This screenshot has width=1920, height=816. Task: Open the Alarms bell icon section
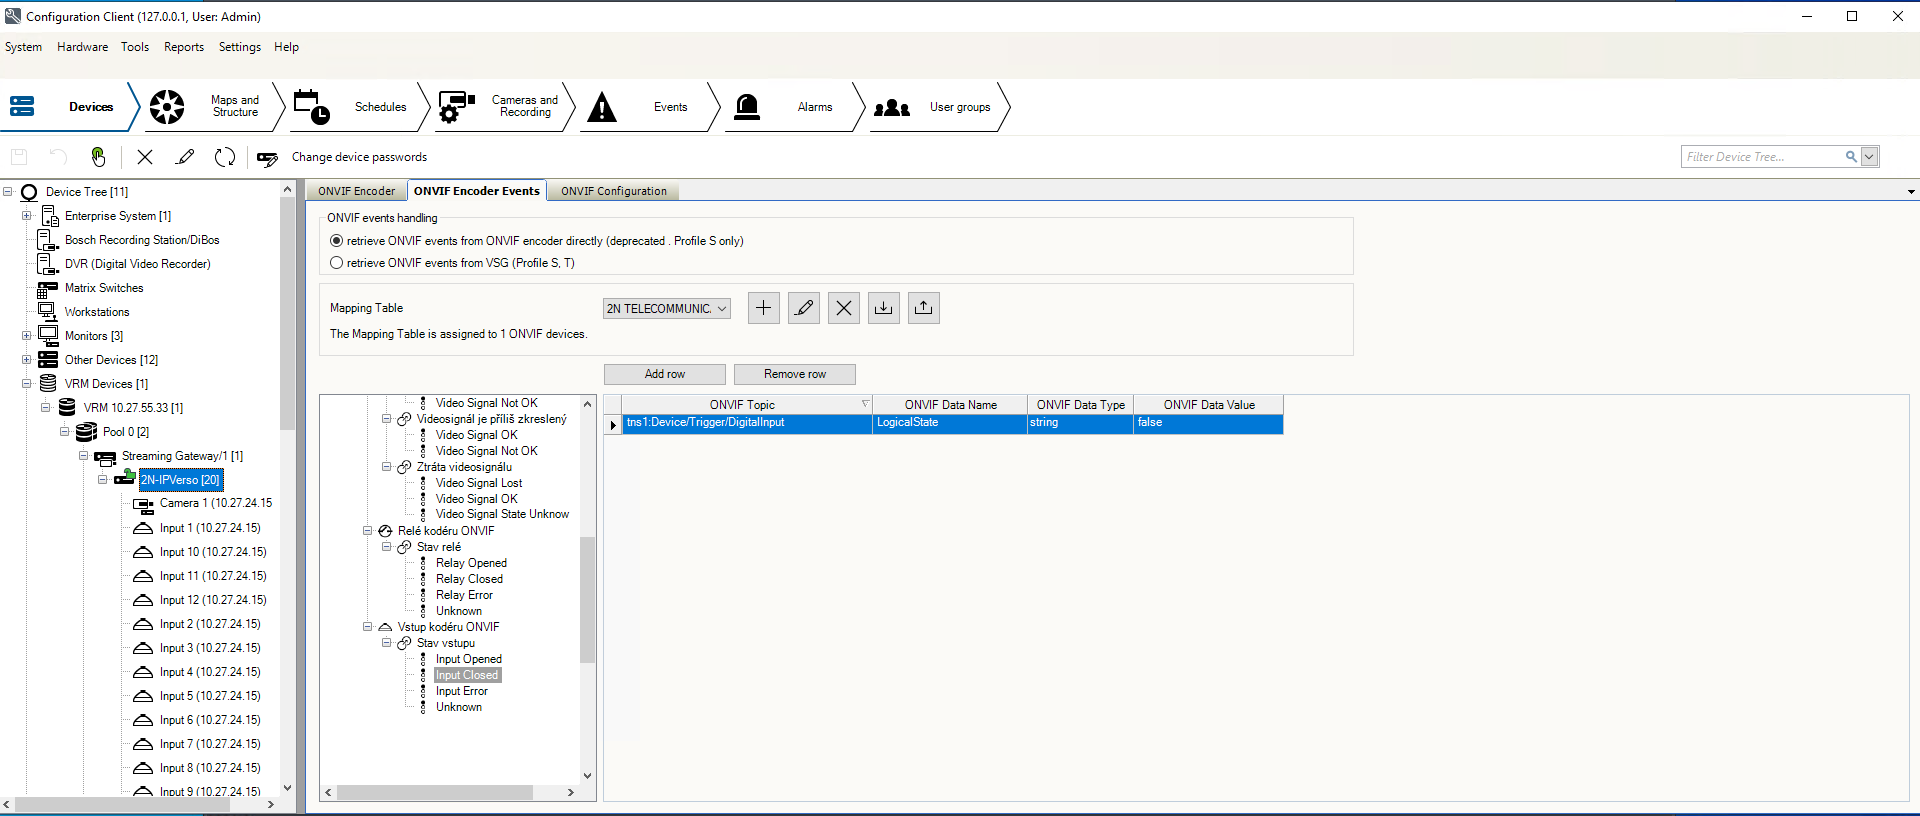point(747,107)
